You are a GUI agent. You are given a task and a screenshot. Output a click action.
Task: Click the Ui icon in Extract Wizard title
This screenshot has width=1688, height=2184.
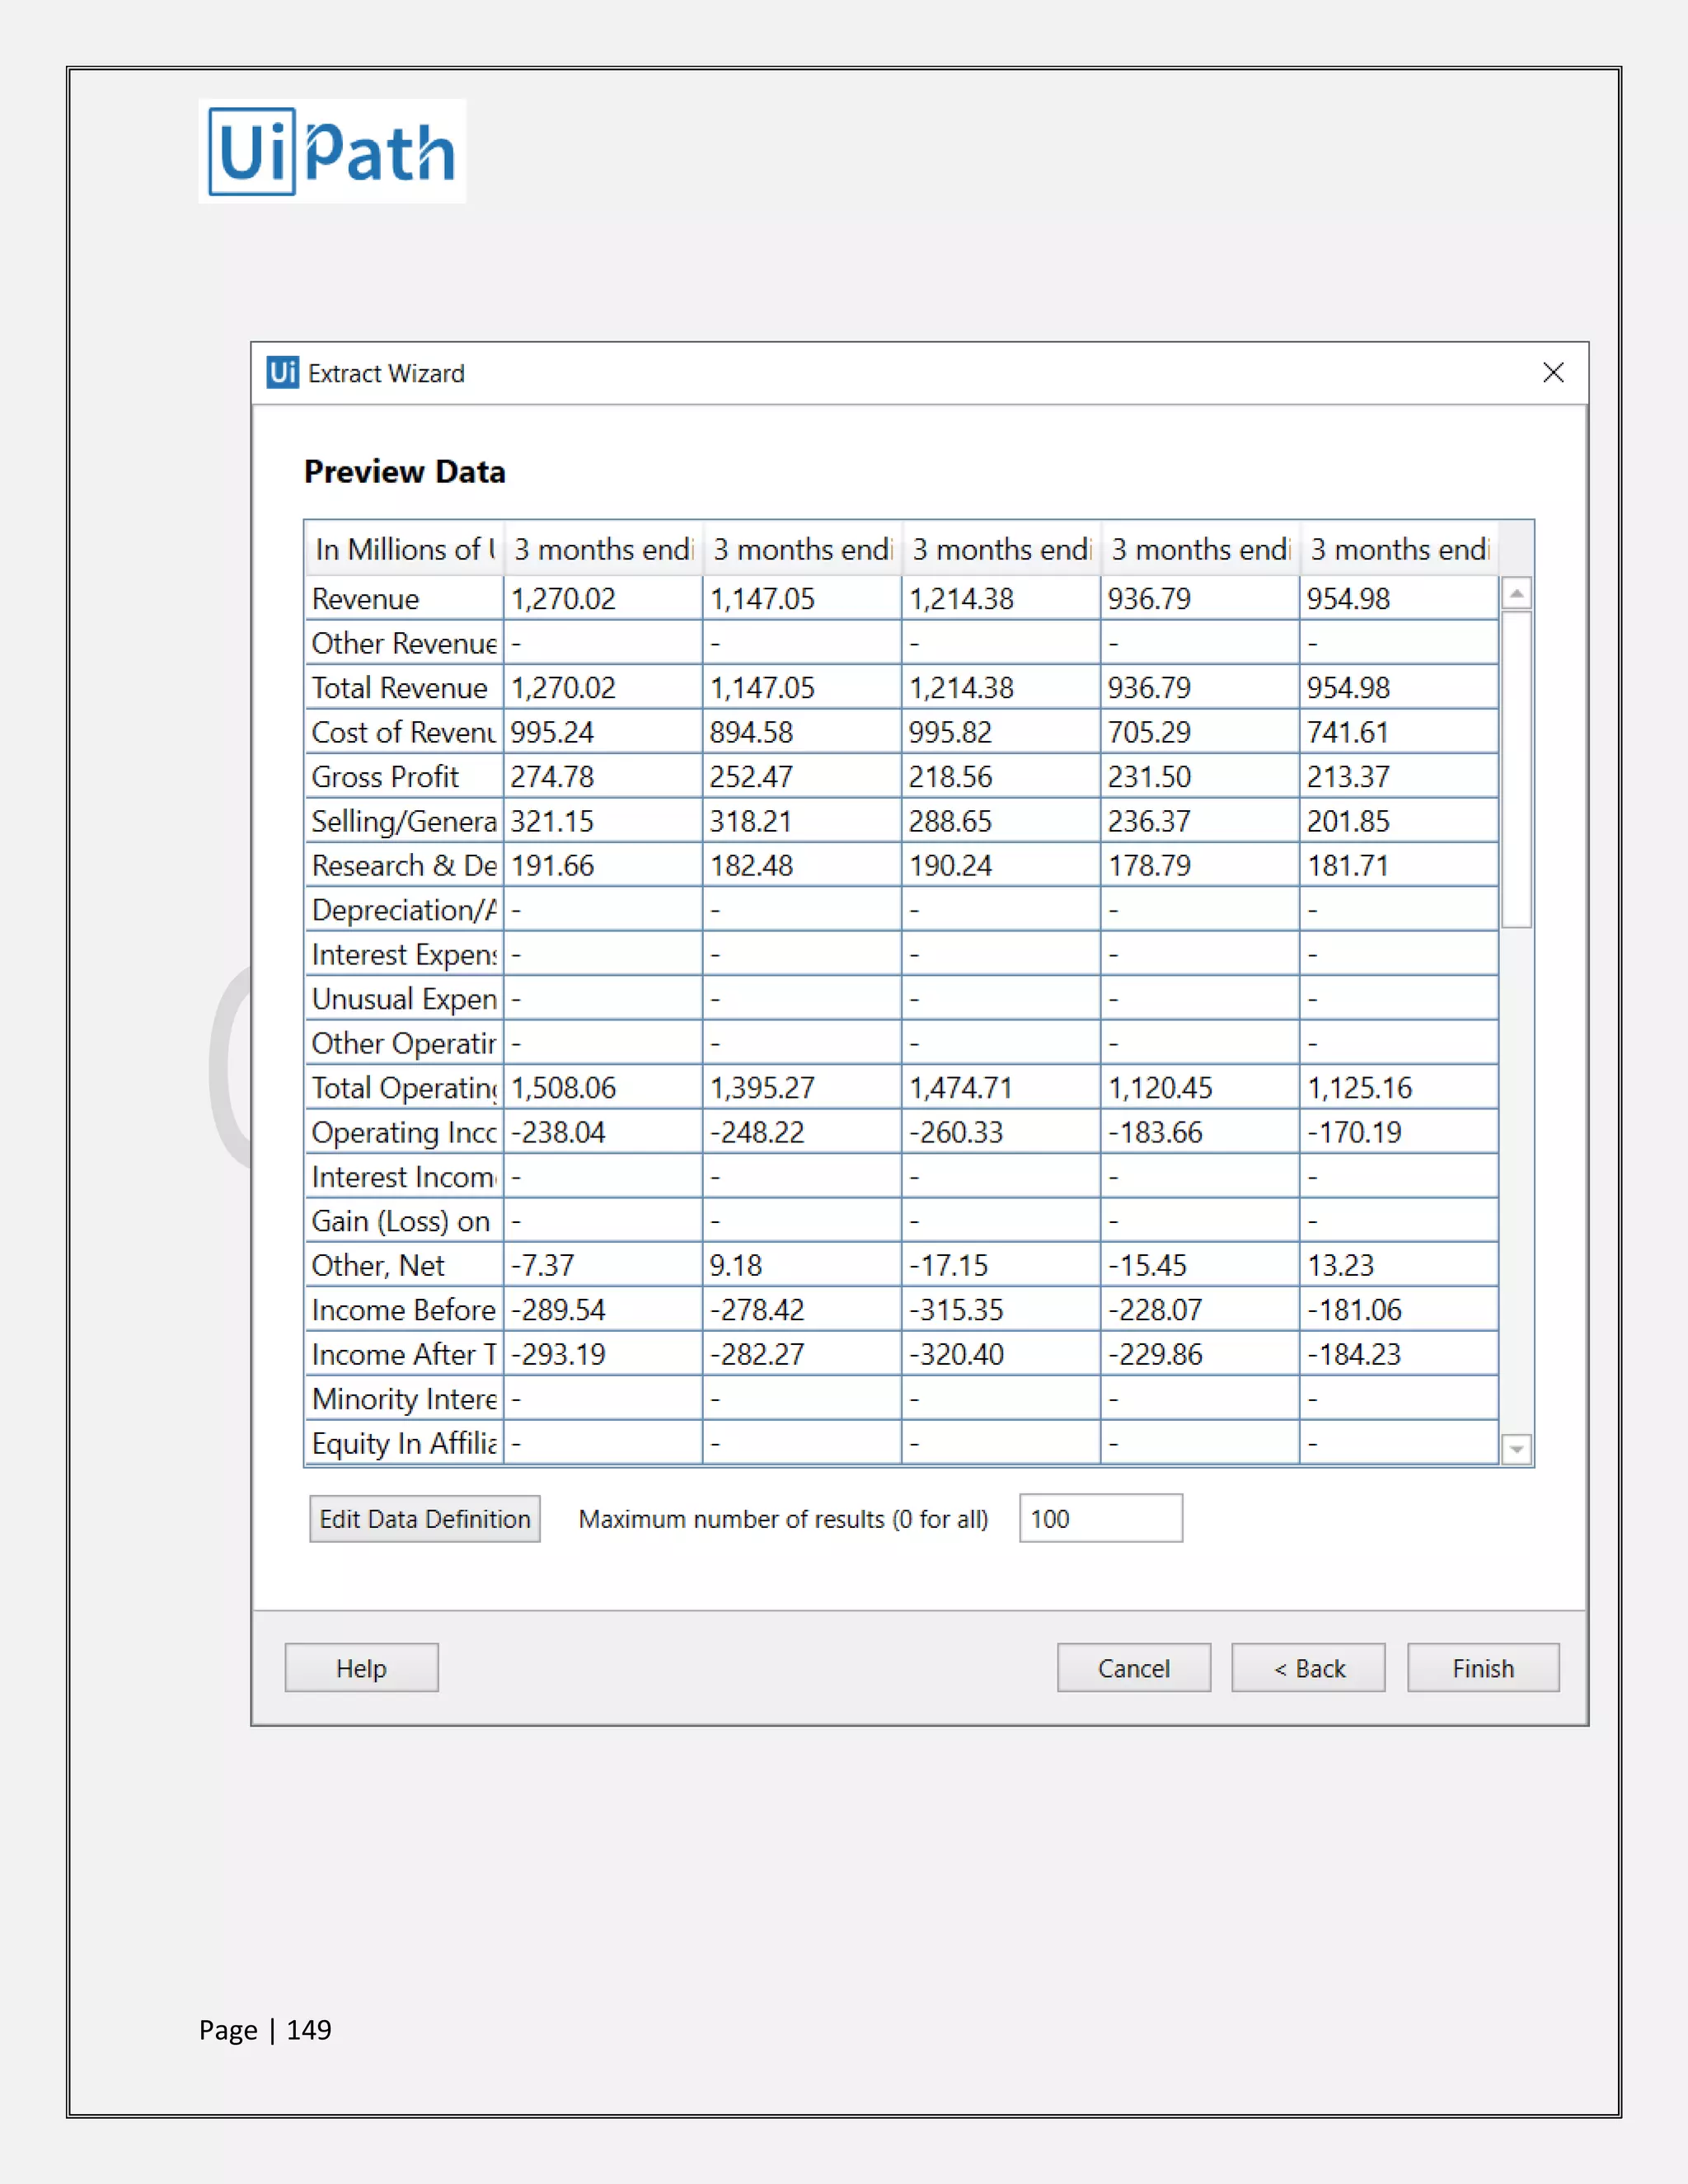coord(282,373)
